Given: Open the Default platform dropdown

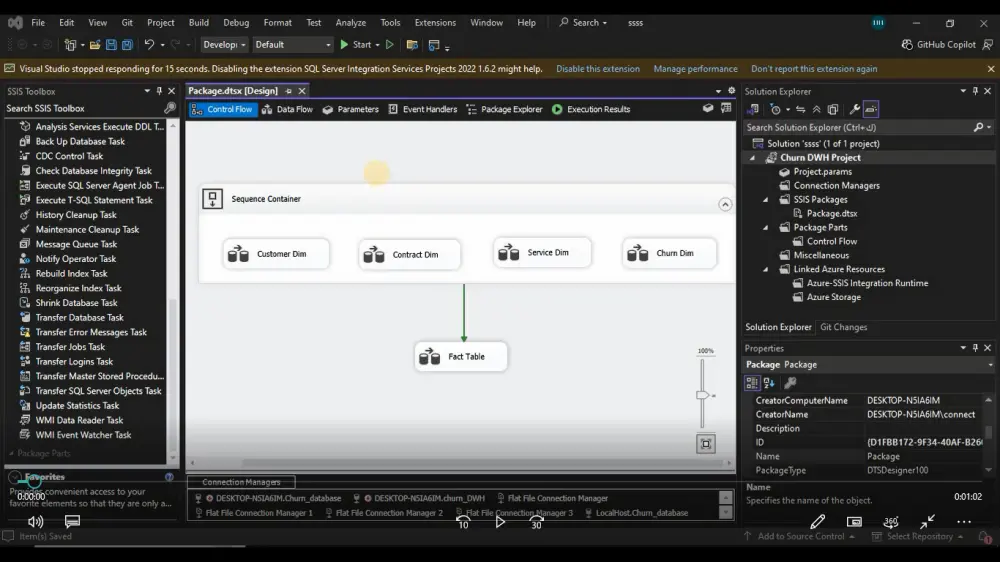Looking at the screenshot, I should coord(293,45).
